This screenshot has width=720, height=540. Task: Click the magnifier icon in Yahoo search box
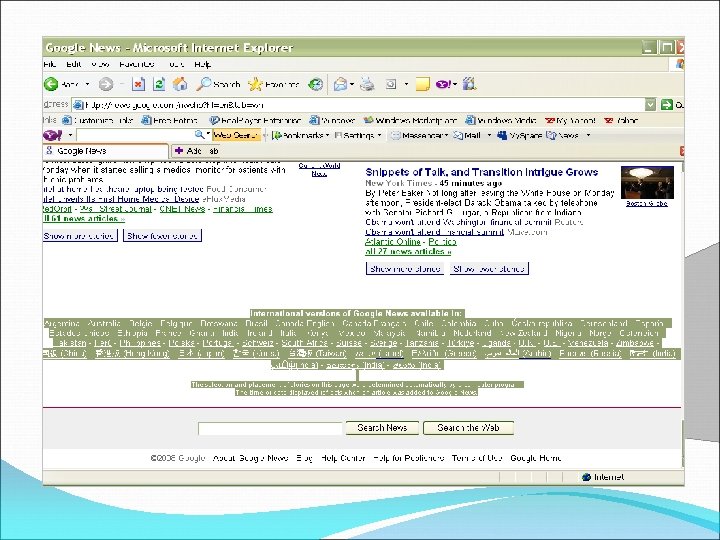coord(199,135)
